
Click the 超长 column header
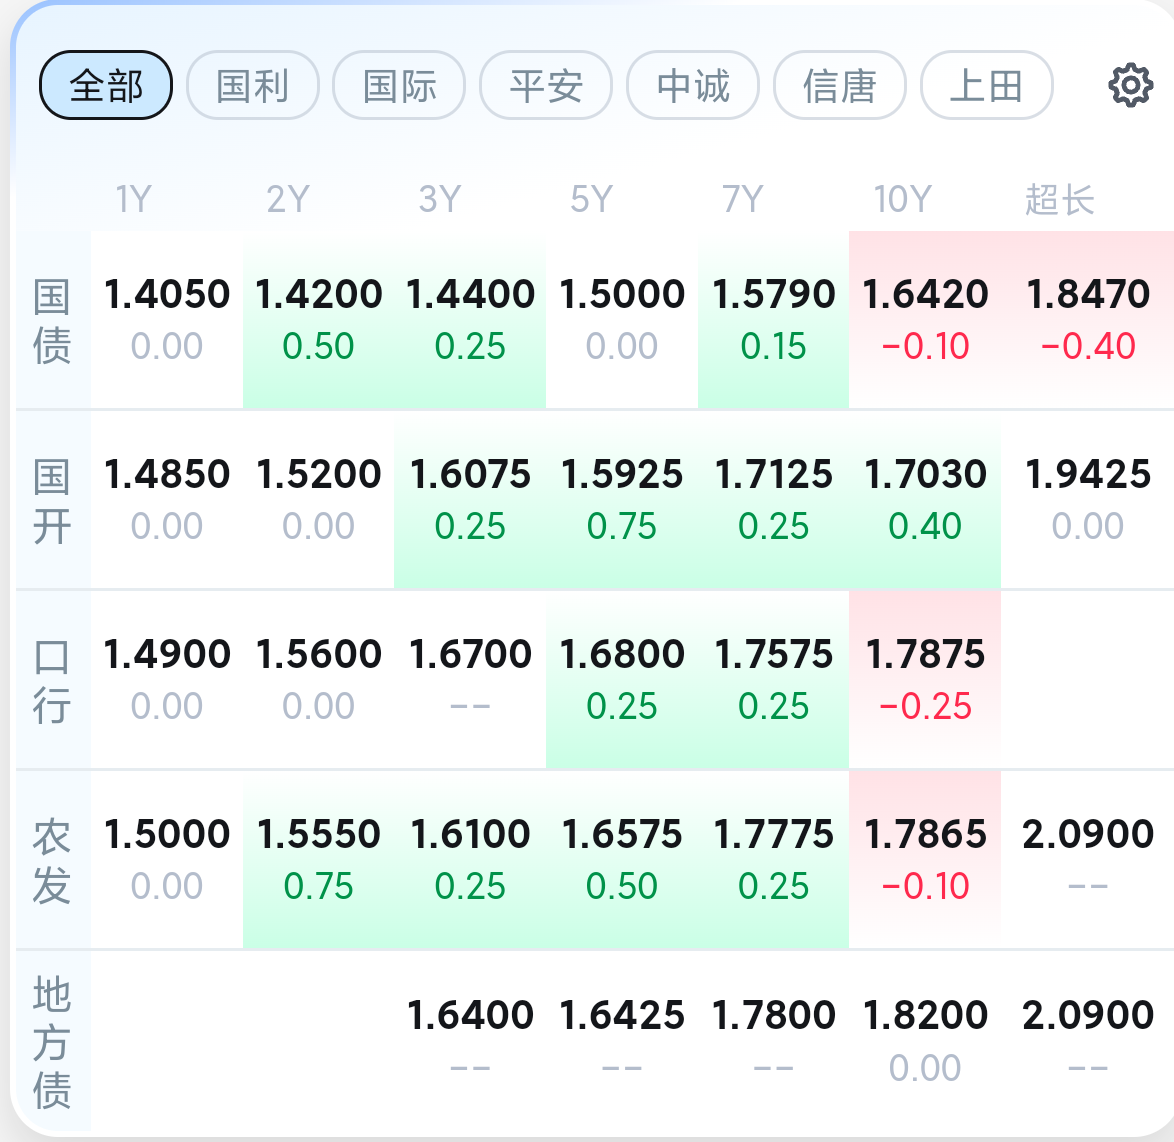tap(1059, 199)
